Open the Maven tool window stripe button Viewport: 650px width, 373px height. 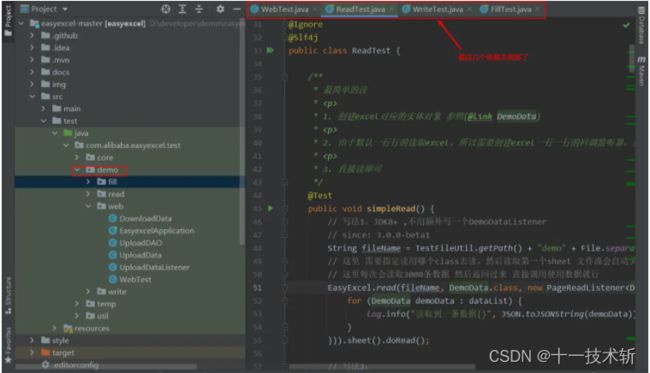click(641, 71)
